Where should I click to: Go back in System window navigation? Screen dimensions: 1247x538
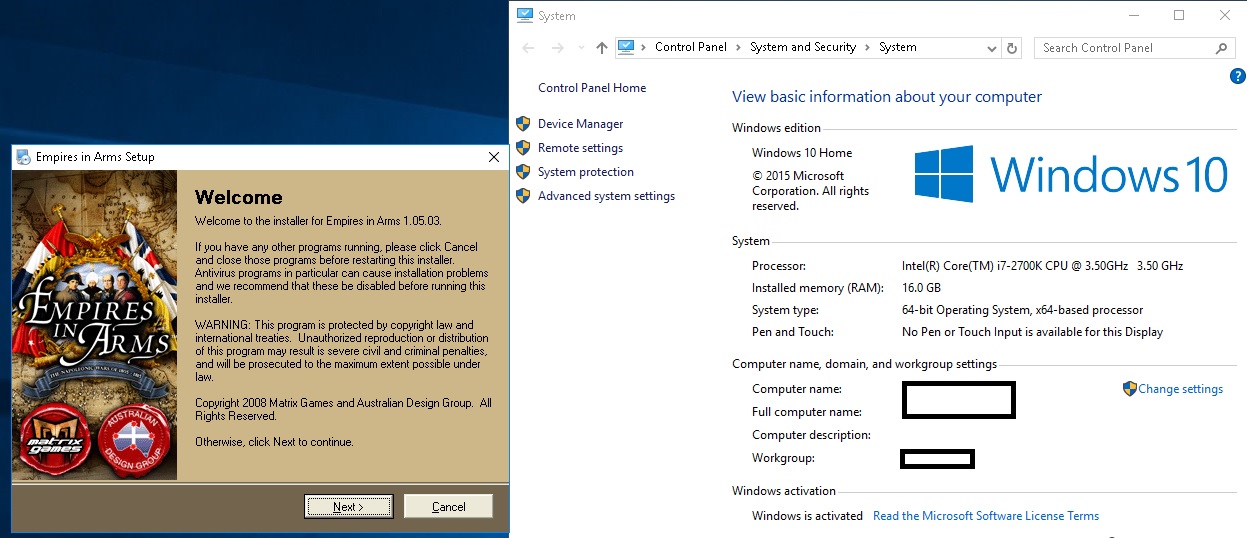point(529,47)
